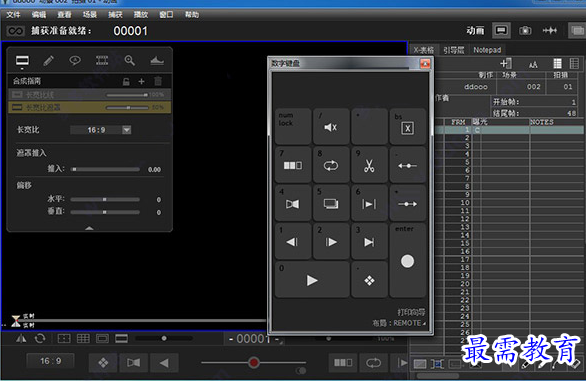The width and height of the screenshot is (586, 381).
Task: Adjust the 遮罩推入 slider
Action: click(x=105, y=169)
